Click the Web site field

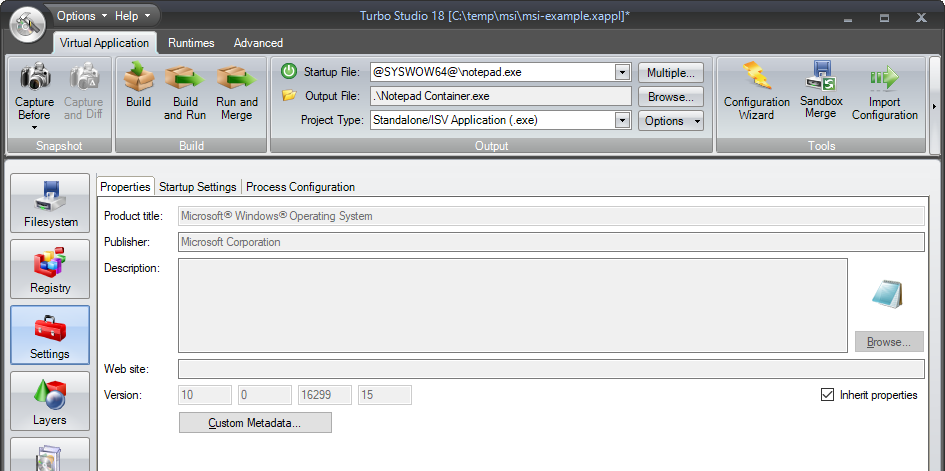(551, 369)
